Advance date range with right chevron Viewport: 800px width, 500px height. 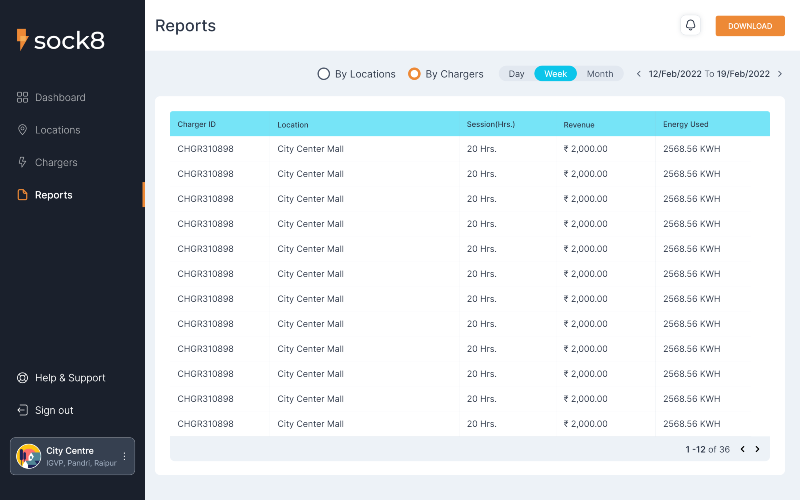pos(780,74)
